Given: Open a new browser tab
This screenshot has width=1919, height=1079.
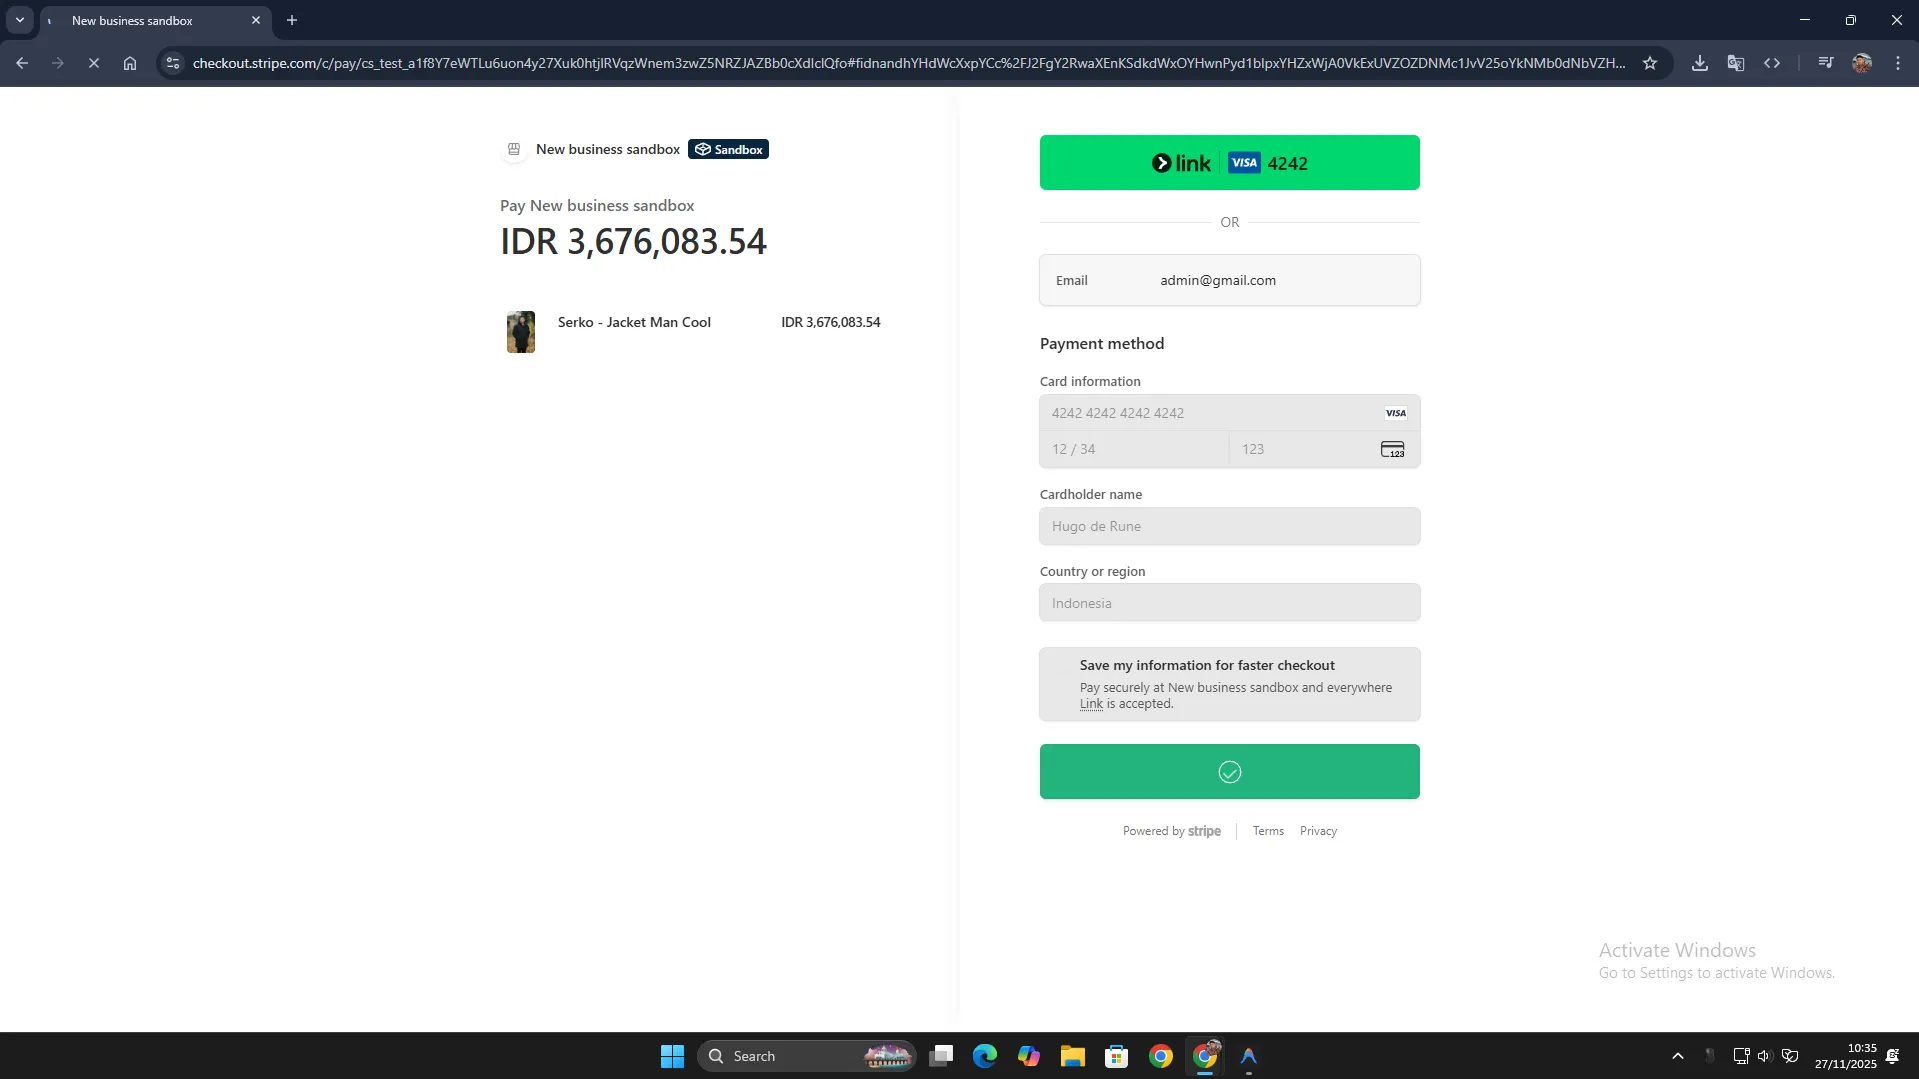Looking at the screenshot, I should pos(292,20).
